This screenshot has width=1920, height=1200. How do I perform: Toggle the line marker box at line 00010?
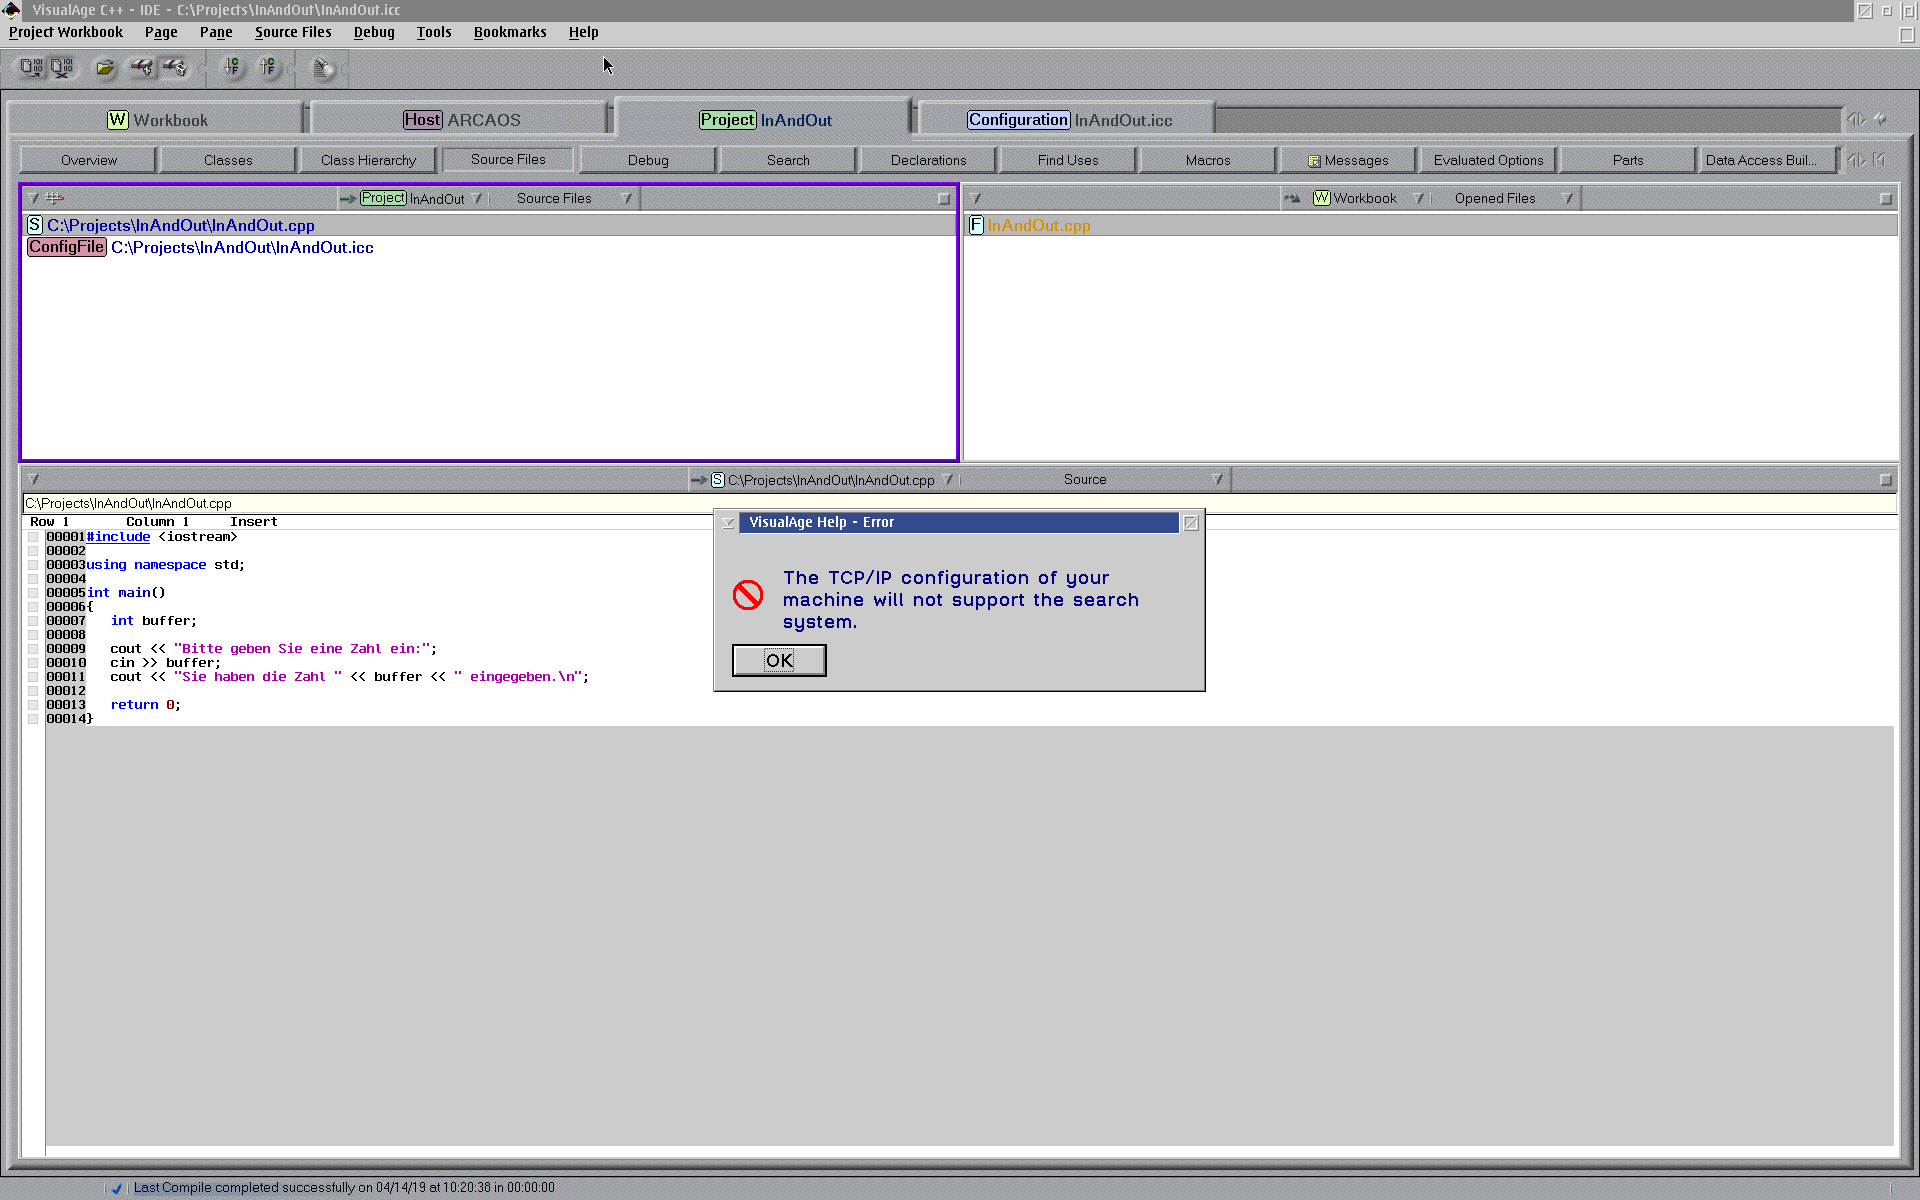(33, 663)
